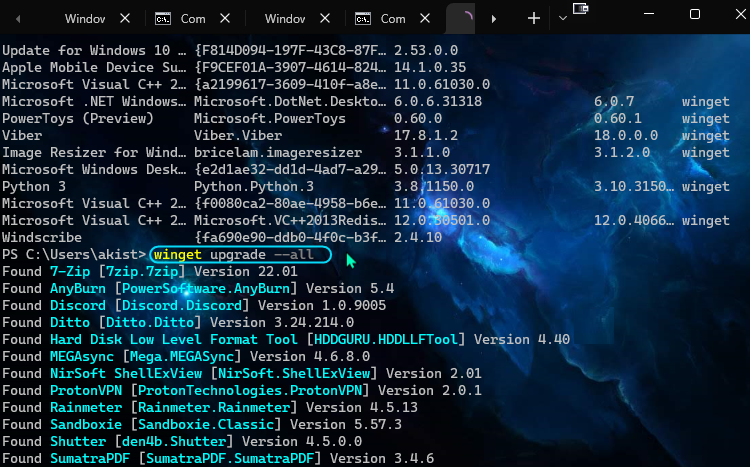Click 'Version 3.4.6' on SumatraPDF line
The width and height of the screenshot is (750, 467).
click(x=382, y=458)
